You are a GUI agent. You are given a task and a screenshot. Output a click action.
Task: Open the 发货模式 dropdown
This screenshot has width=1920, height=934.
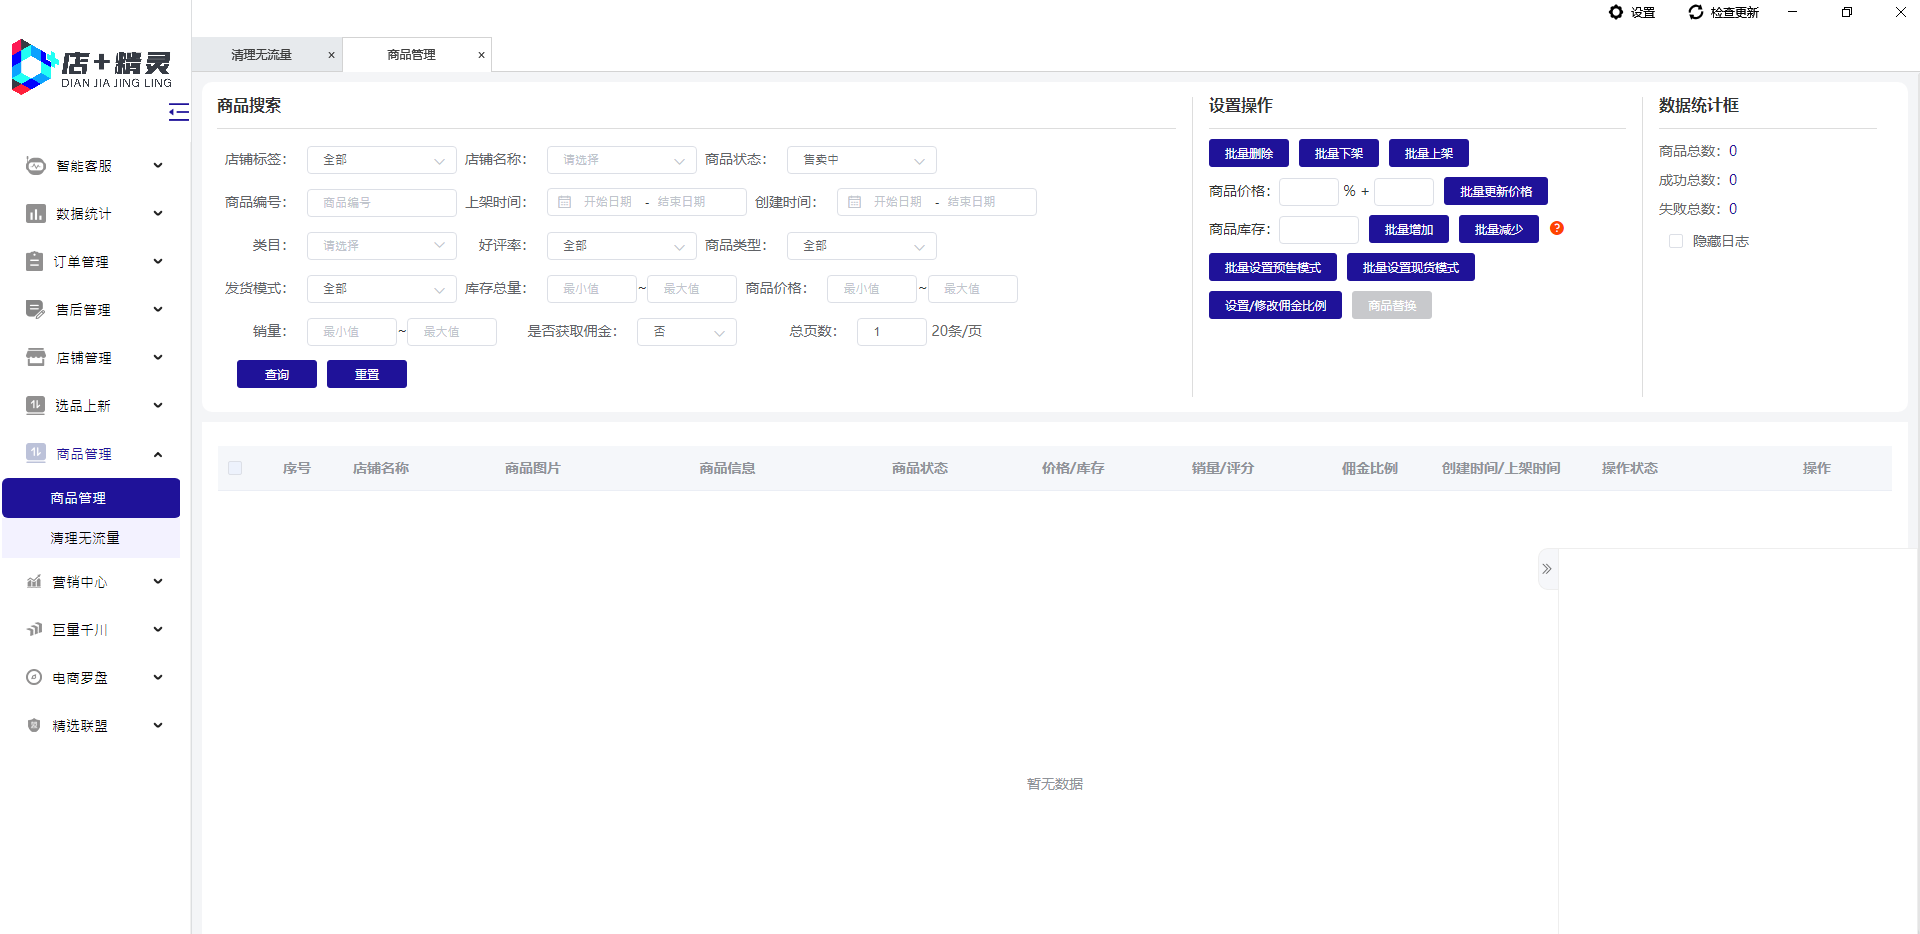point(382,289)
